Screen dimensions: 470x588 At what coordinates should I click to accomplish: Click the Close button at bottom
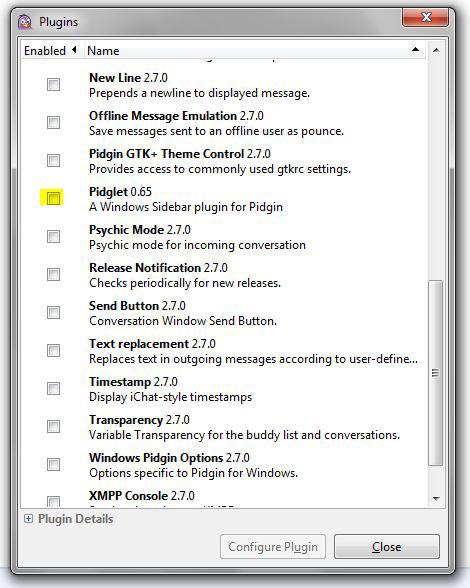pos(387,547)
